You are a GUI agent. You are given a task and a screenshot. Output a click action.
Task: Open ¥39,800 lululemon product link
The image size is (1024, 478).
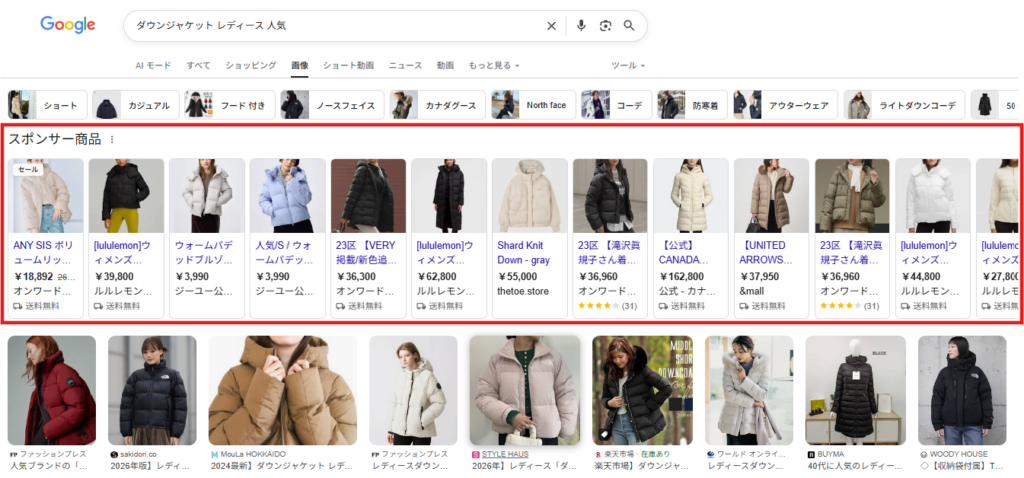pyautogui.click(x=124, y=252)
